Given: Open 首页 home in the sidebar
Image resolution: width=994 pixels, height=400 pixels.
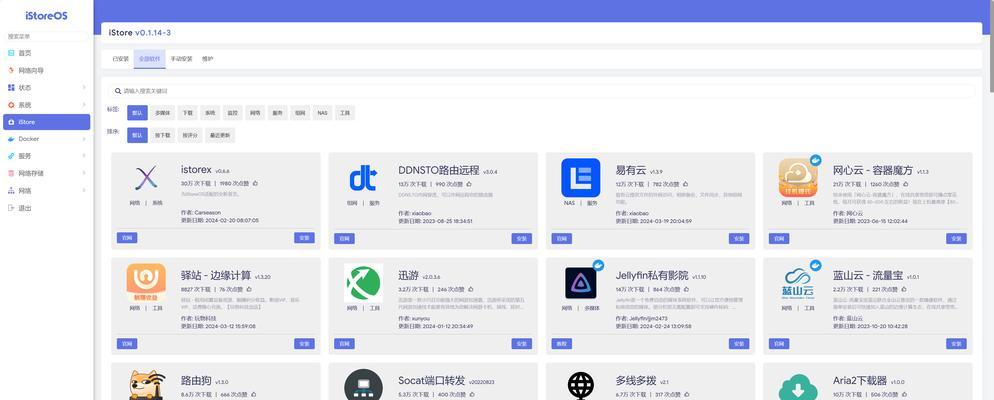Looking at the screenshot, I should tap(46, 53).
